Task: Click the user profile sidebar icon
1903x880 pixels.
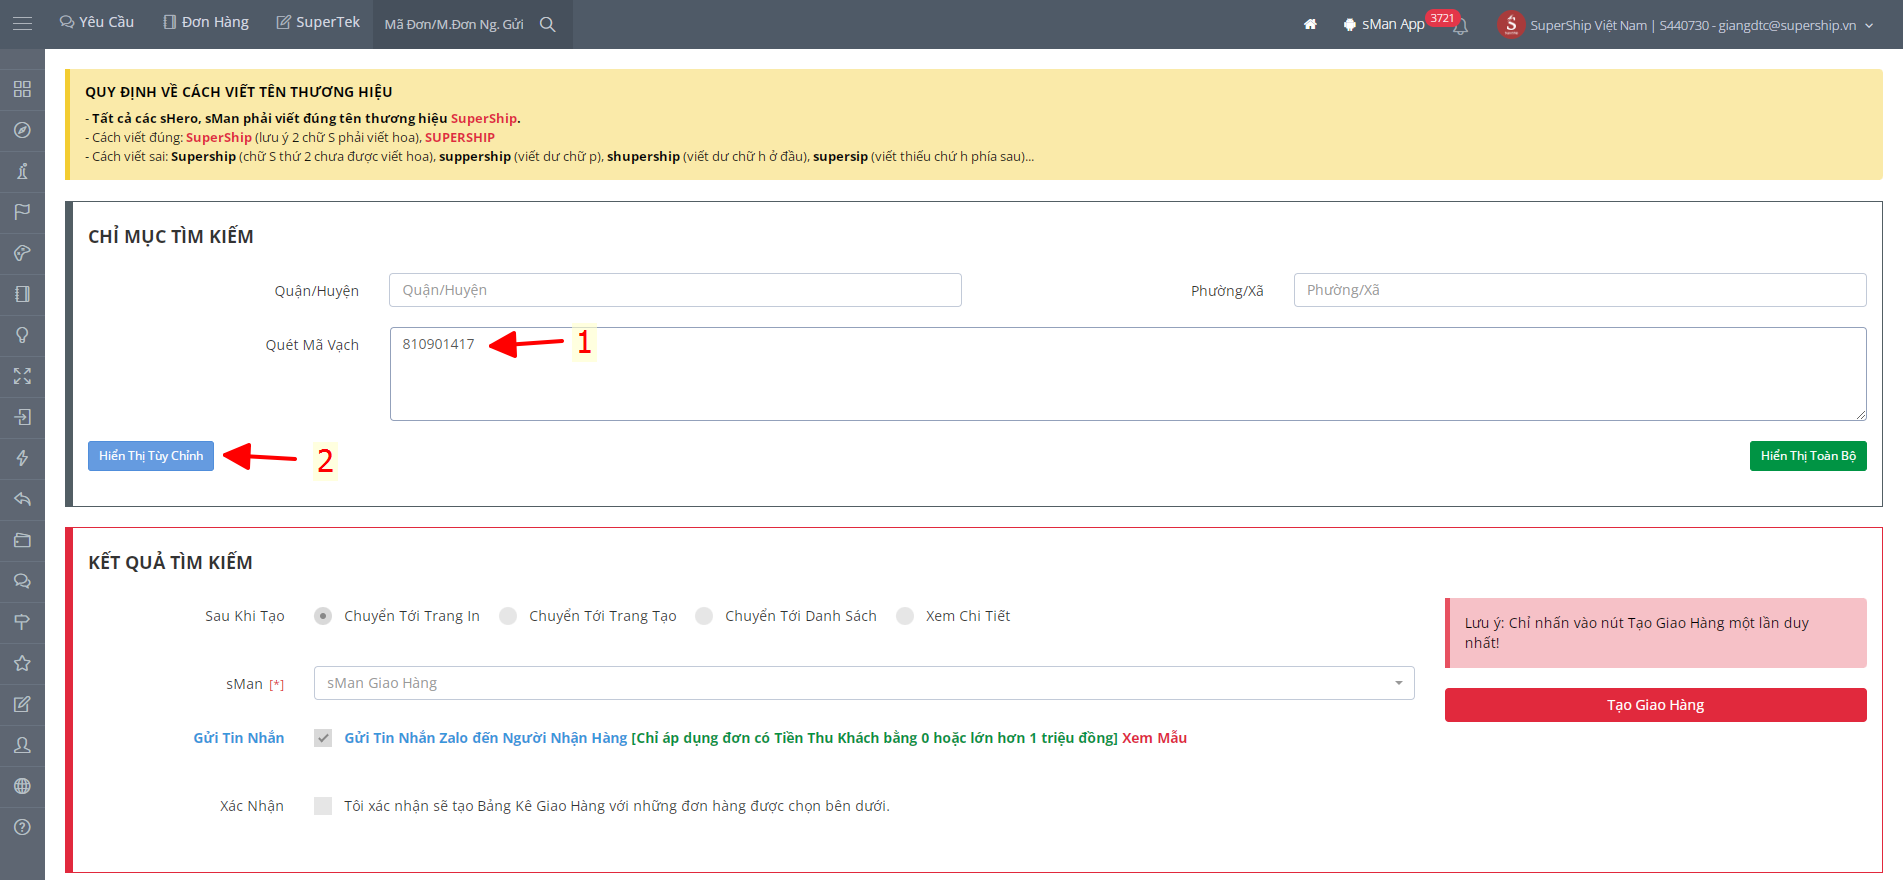Action: tap(22, 745)
